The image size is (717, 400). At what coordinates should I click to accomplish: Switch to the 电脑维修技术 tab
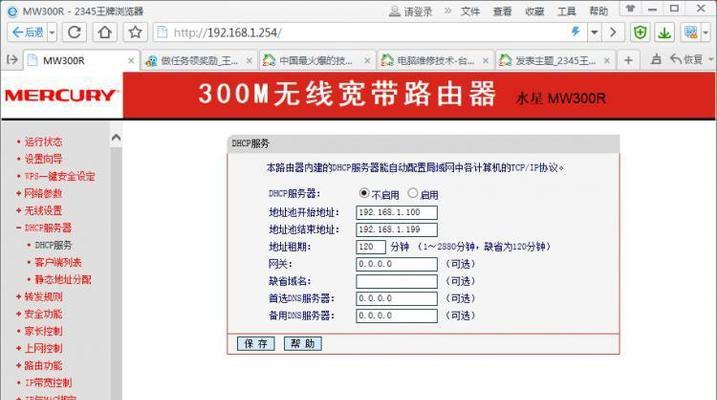click(434, 60)
